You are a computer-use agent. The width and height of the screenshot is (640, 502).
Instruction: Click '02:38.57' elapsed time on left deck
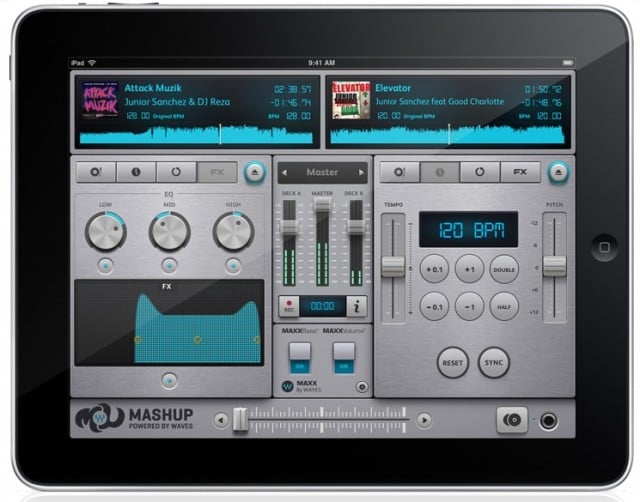(292, 89)
